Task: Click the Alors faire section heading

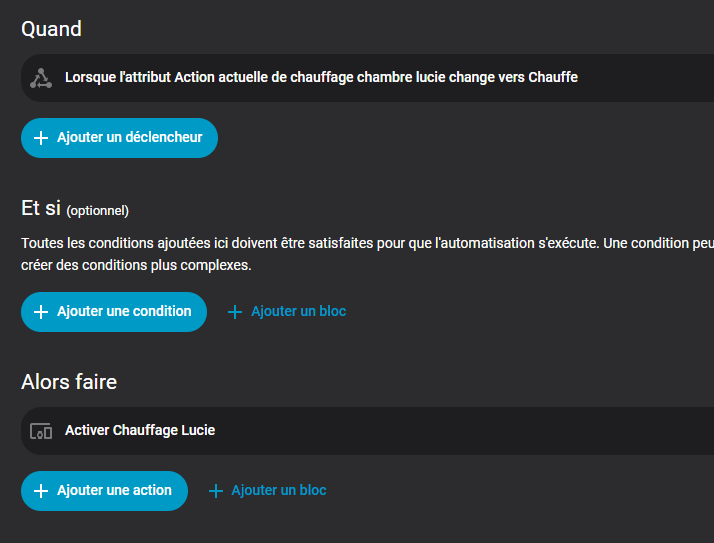Action: pos(69,382)
